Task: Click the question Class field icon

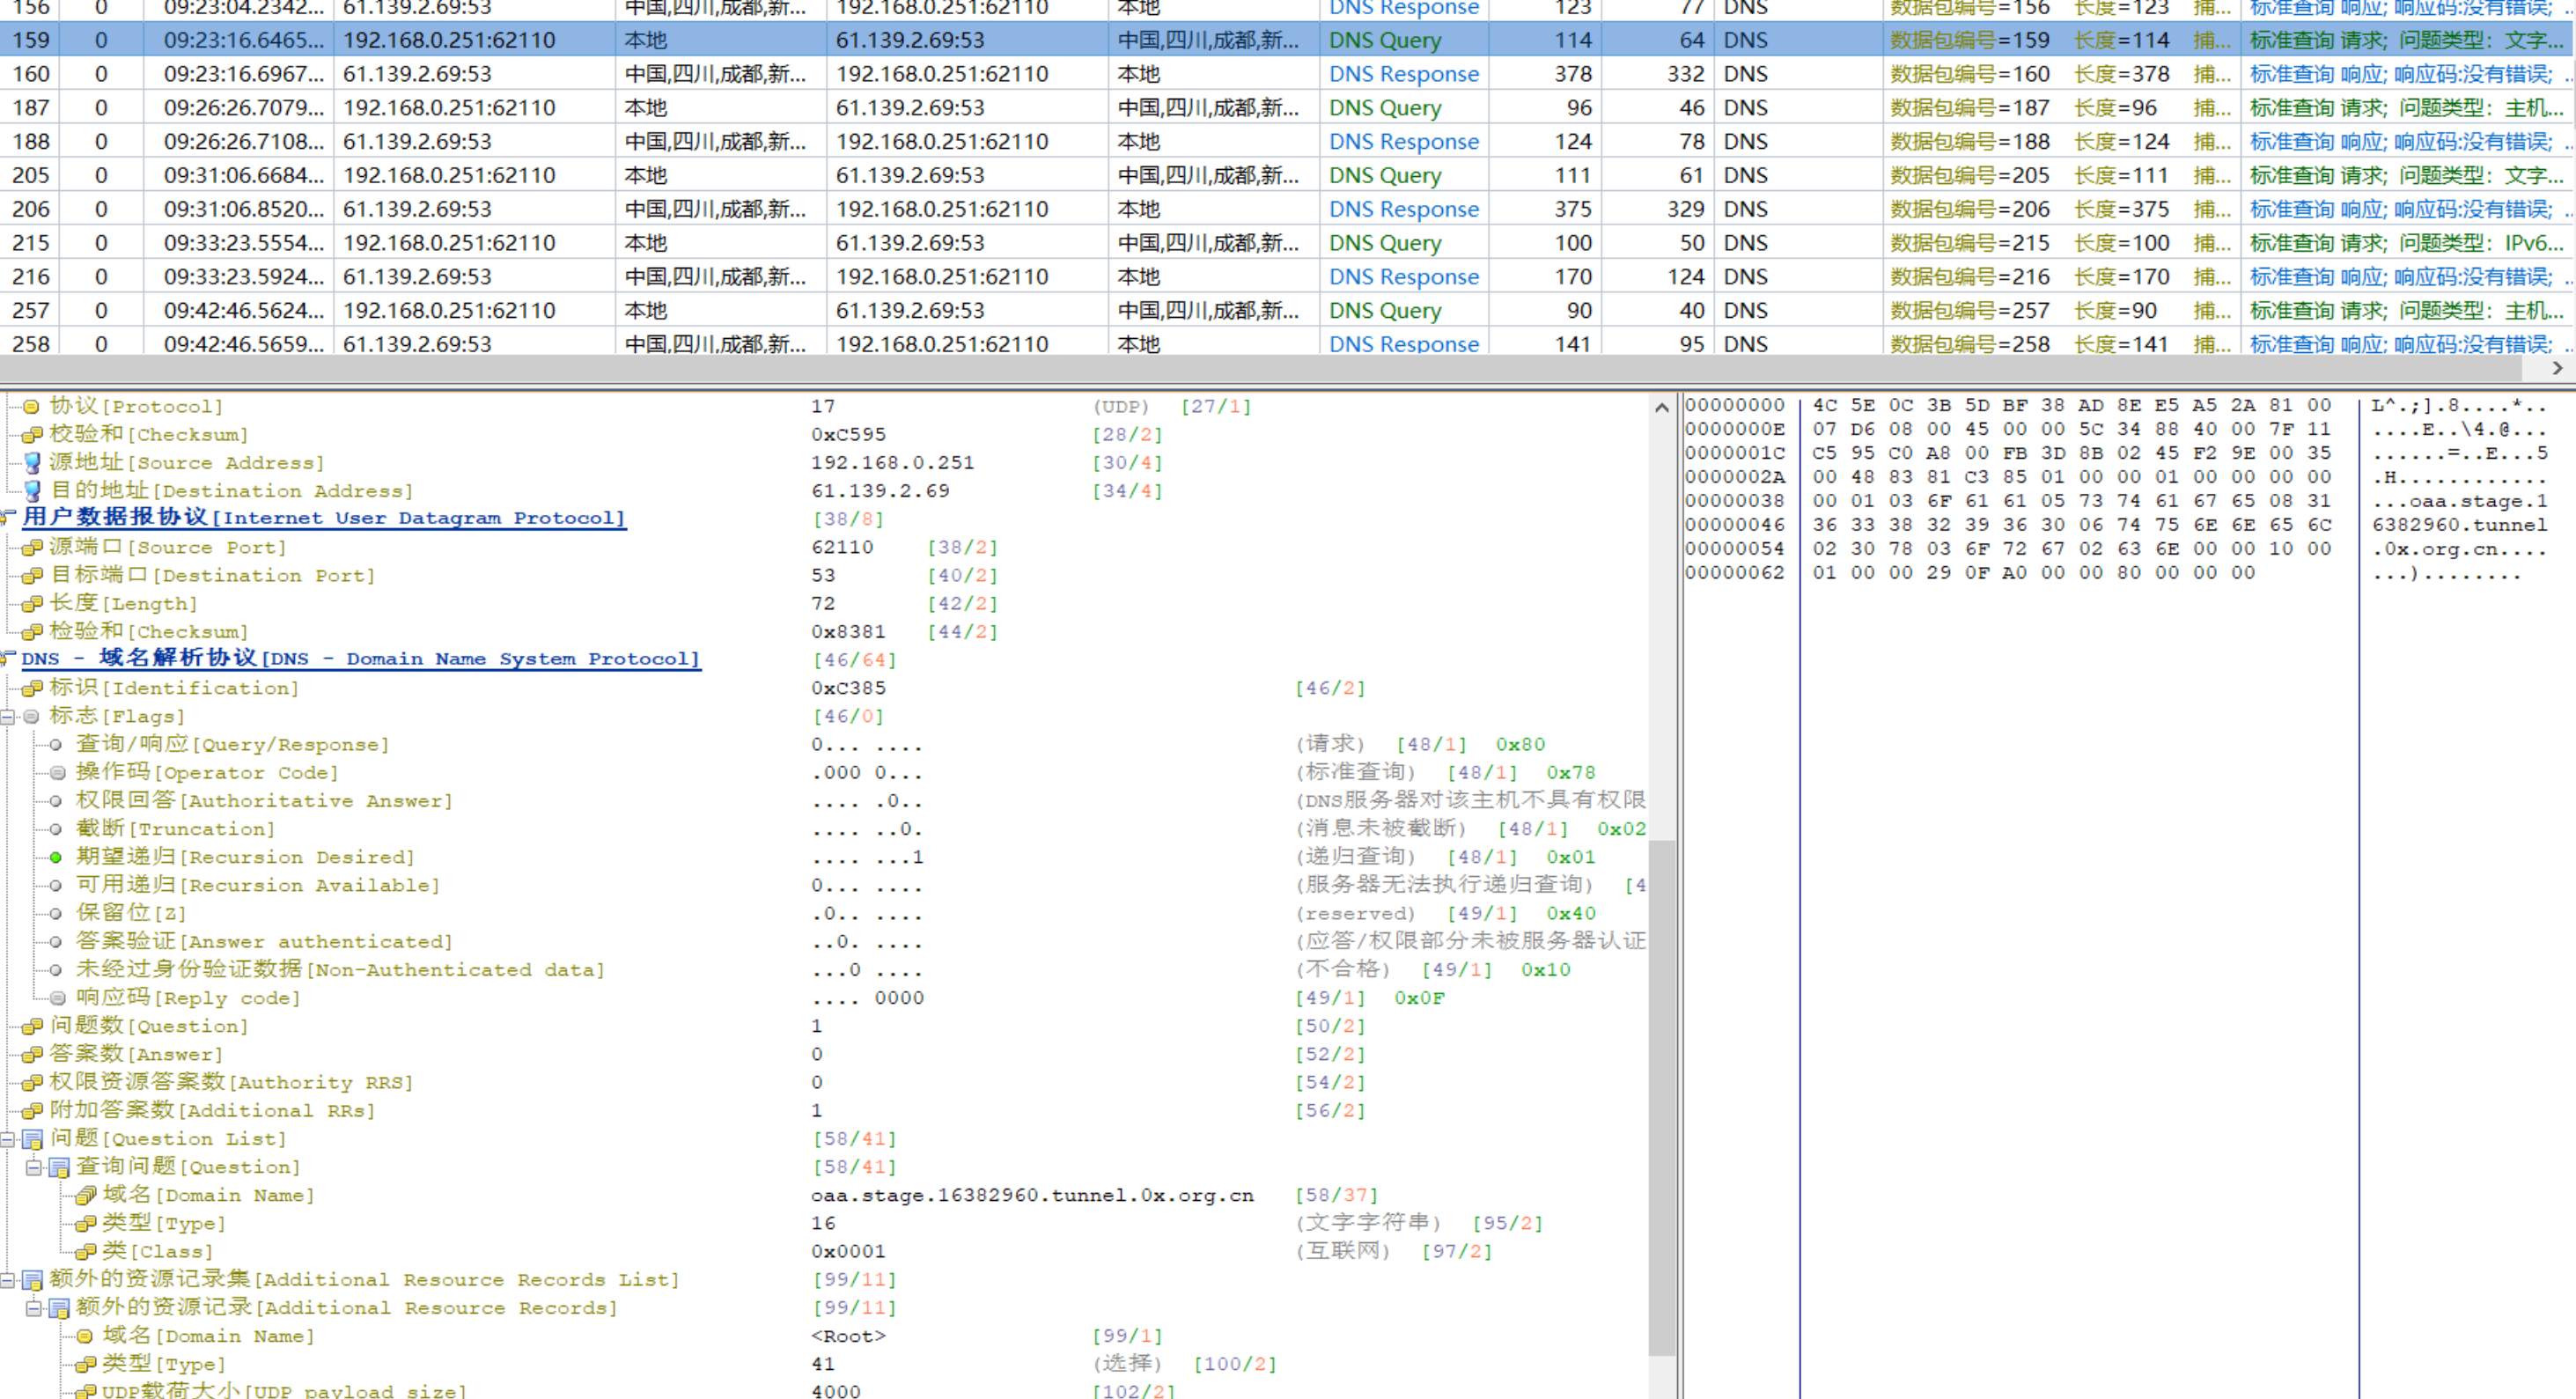Action: point(85,1251)
